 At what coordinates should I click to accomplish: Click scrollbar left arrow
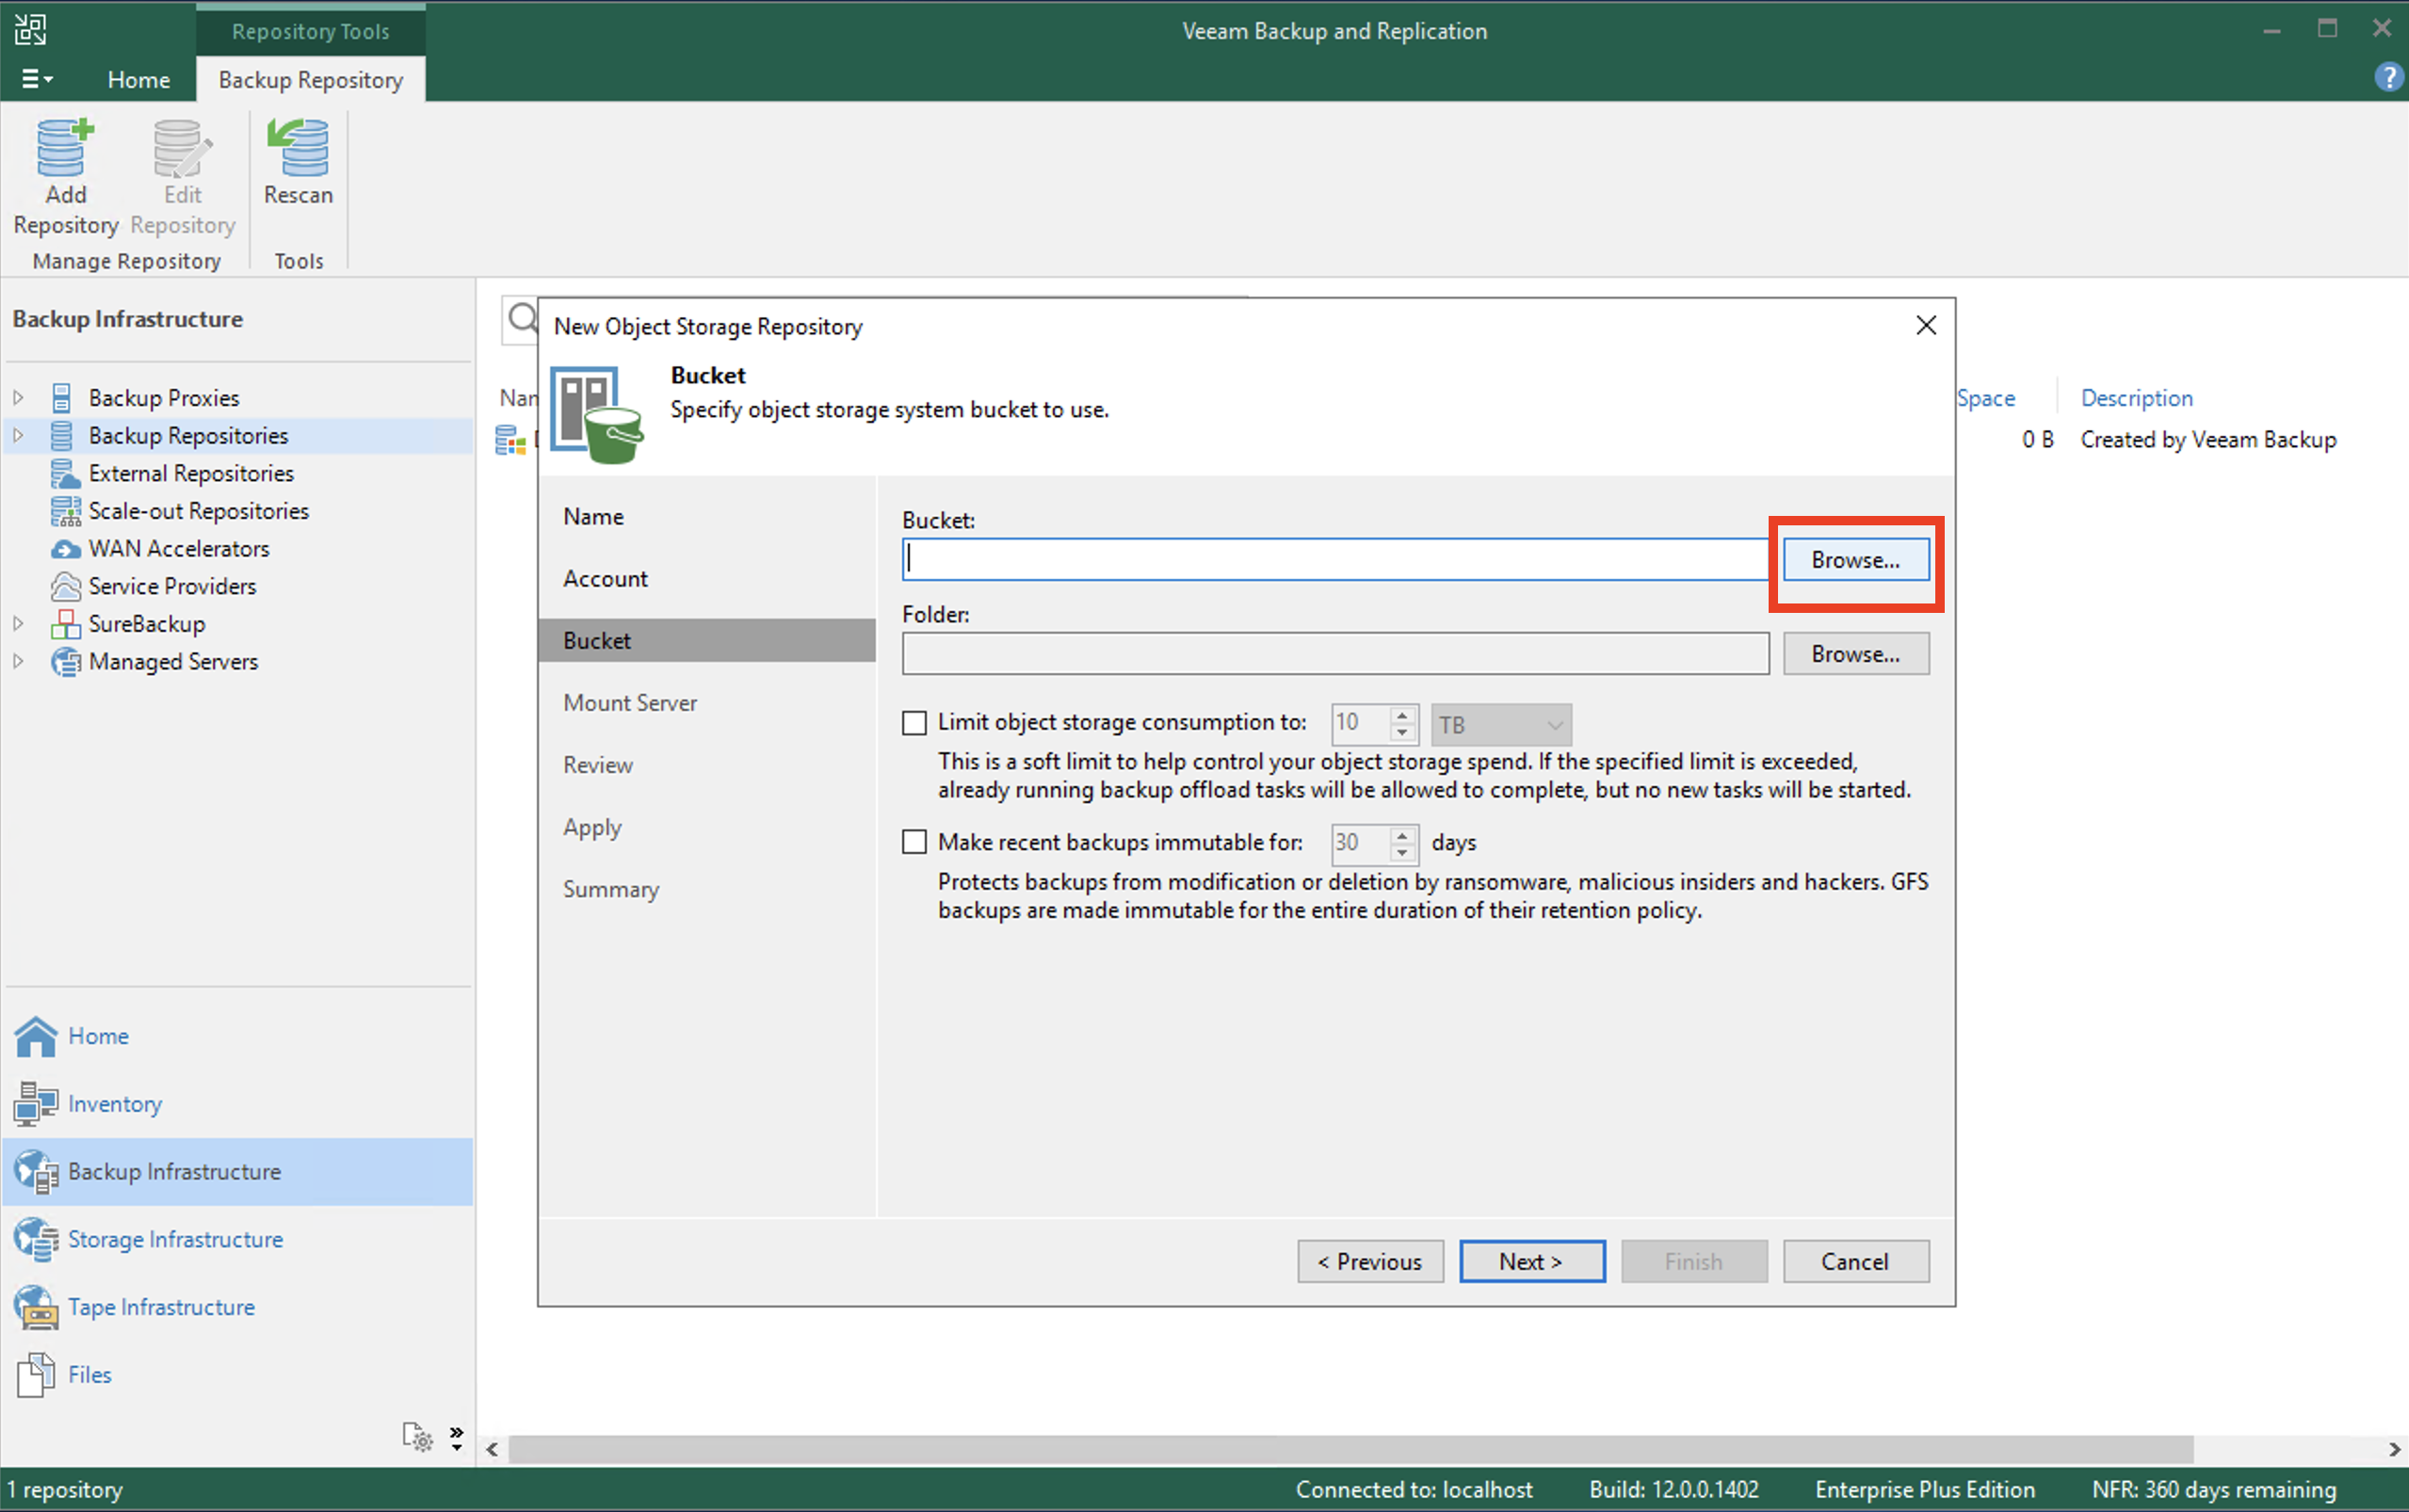pos(492,1449)
